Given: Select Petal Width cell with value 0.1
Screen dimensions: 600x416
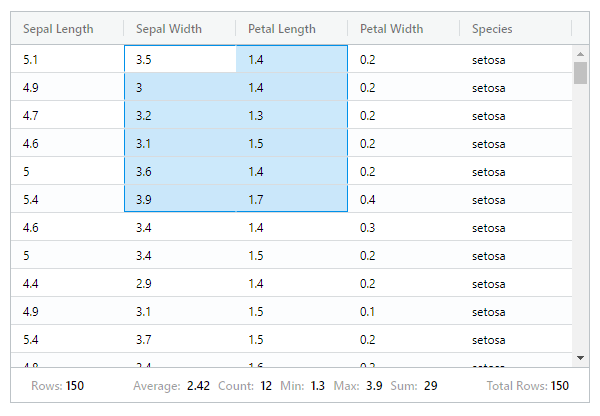Looking at the screenshot, I should point(404,312).
